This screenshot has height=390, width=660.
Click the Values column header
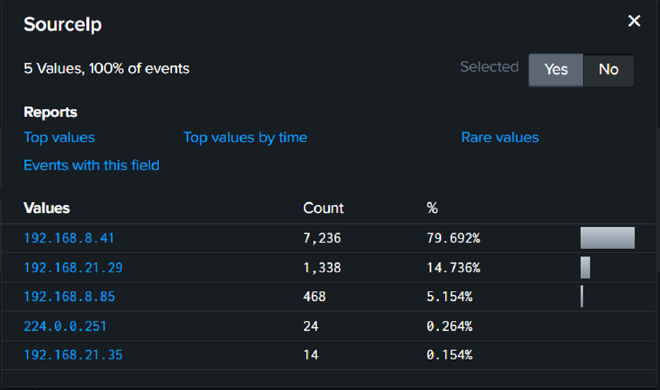47,208
